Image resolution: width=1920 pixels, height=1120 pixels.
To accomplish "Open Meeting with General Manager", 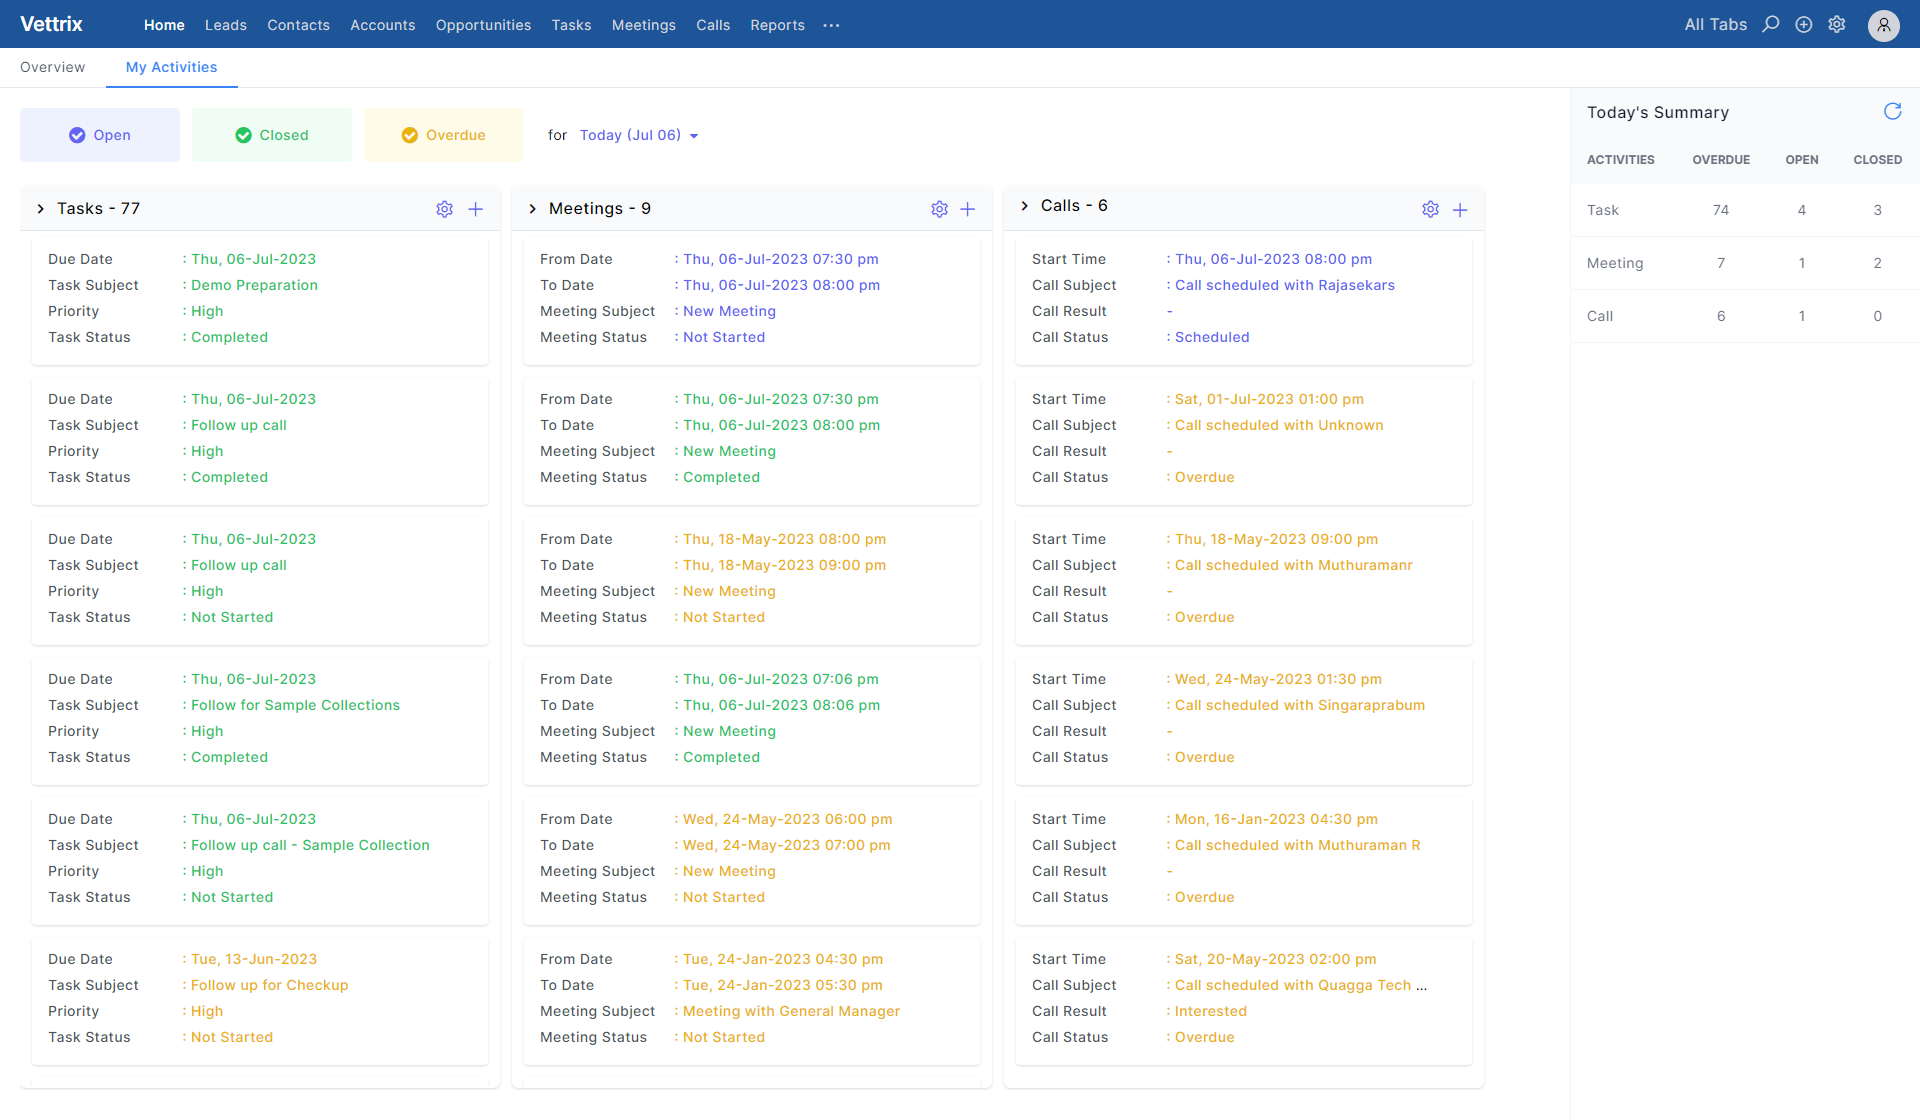I will coord(791,1011).
